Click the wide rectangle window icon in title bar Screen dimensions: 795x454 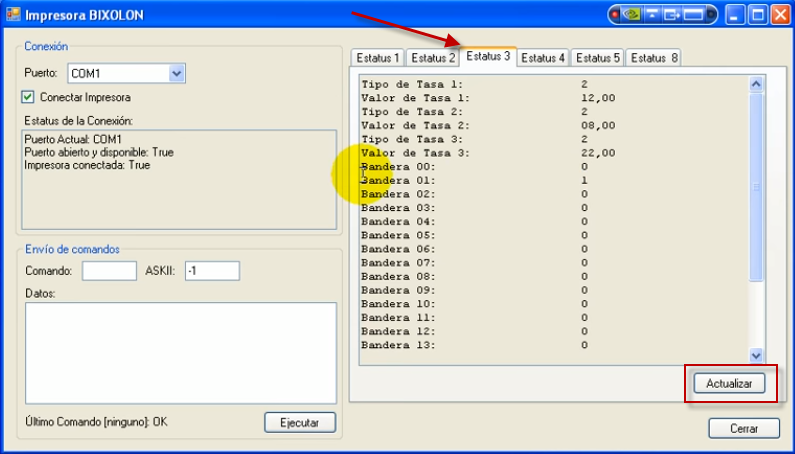coord(693,15)
